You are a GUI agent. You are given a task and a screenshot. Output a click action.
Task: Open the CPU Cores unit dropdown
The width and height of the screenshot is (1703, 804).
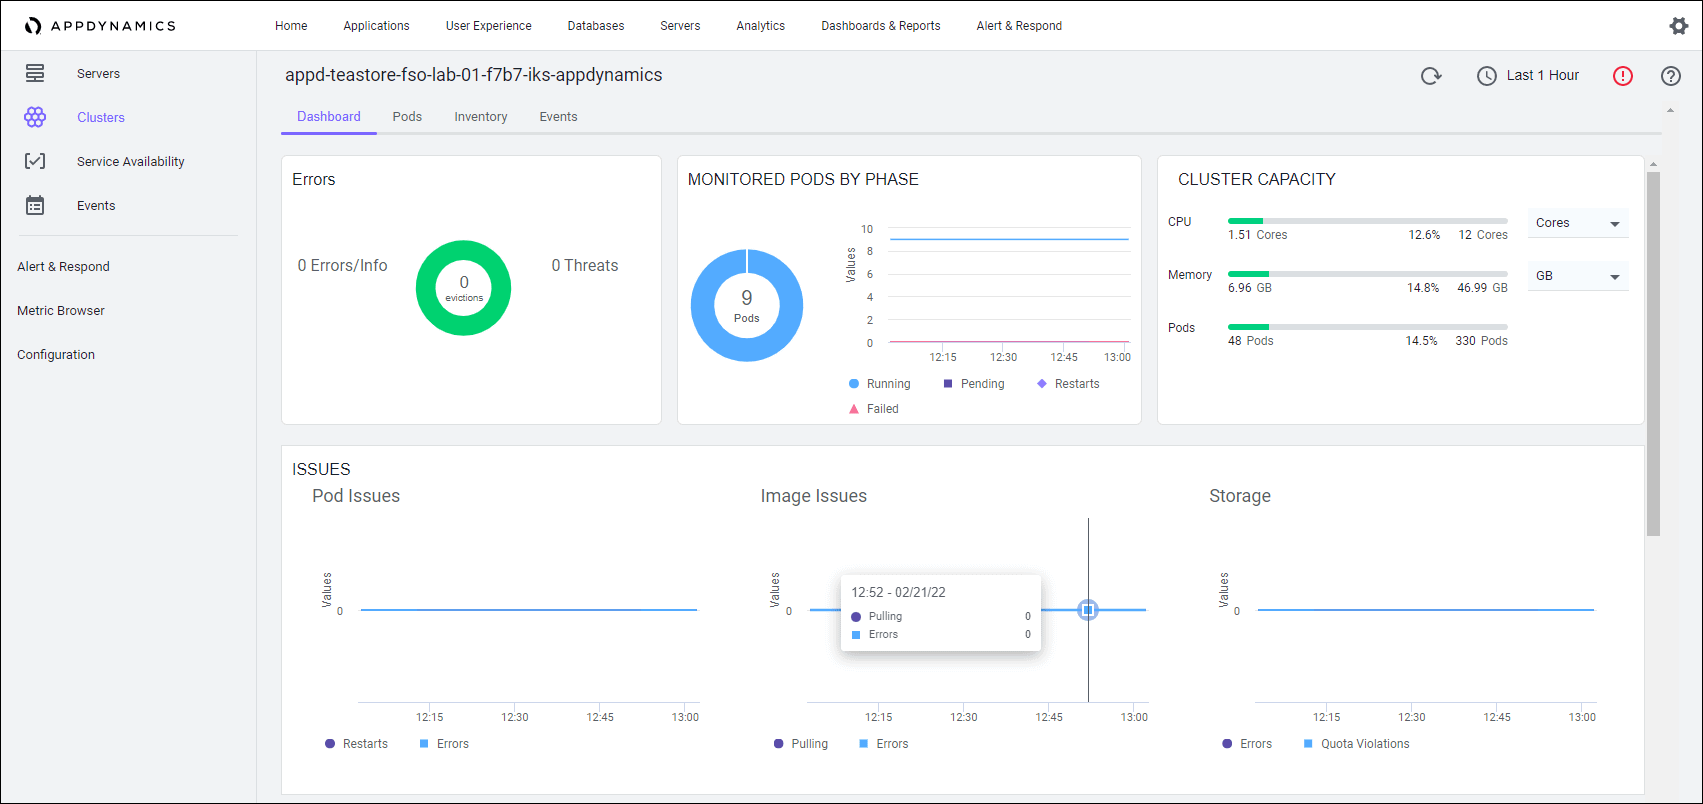[1578, 223]
